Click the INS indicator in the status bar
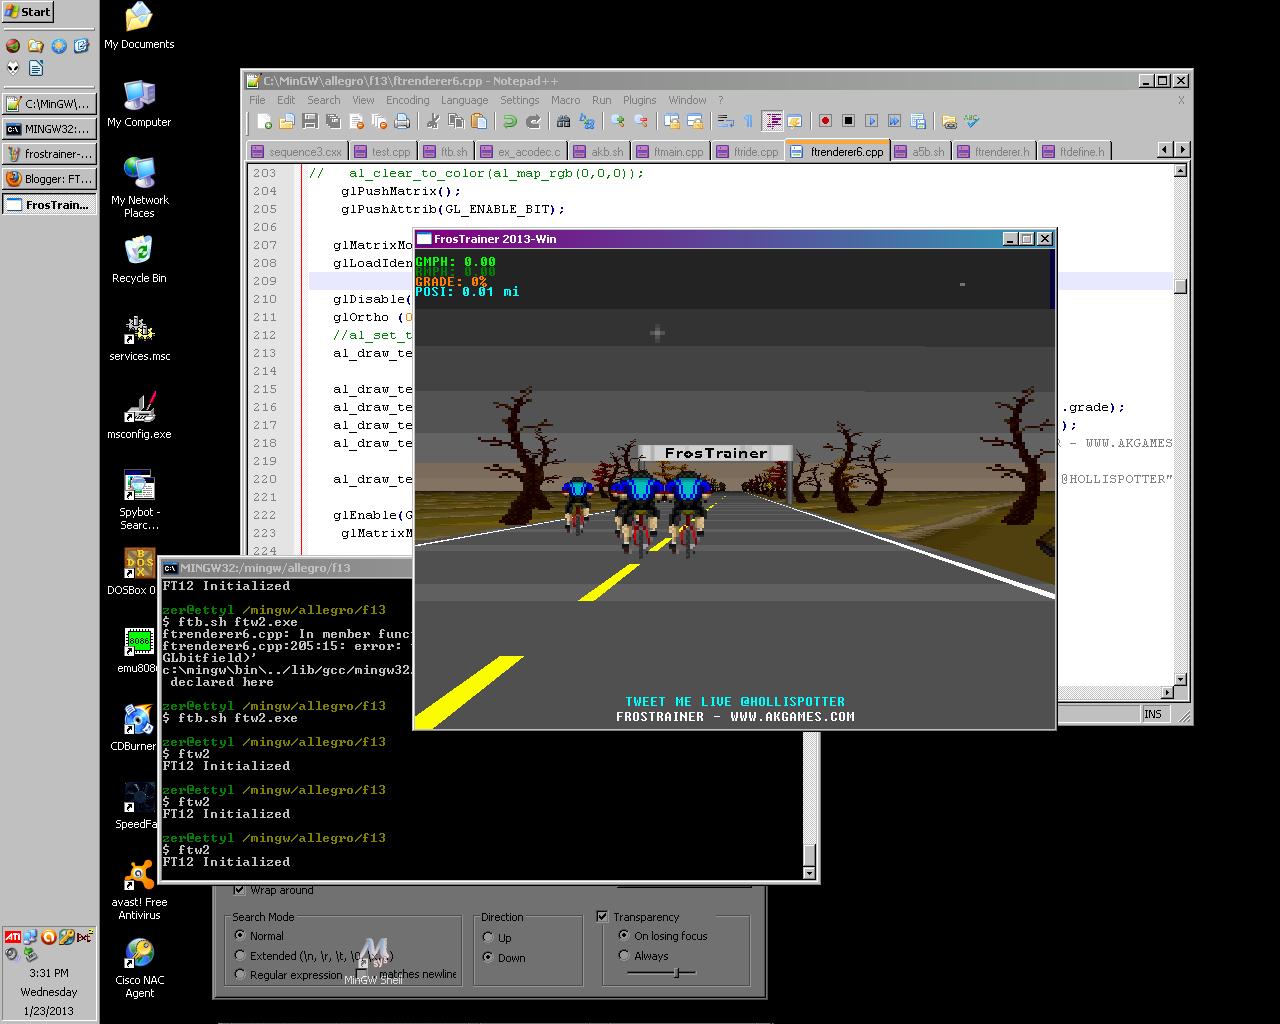 (1153, 714)
